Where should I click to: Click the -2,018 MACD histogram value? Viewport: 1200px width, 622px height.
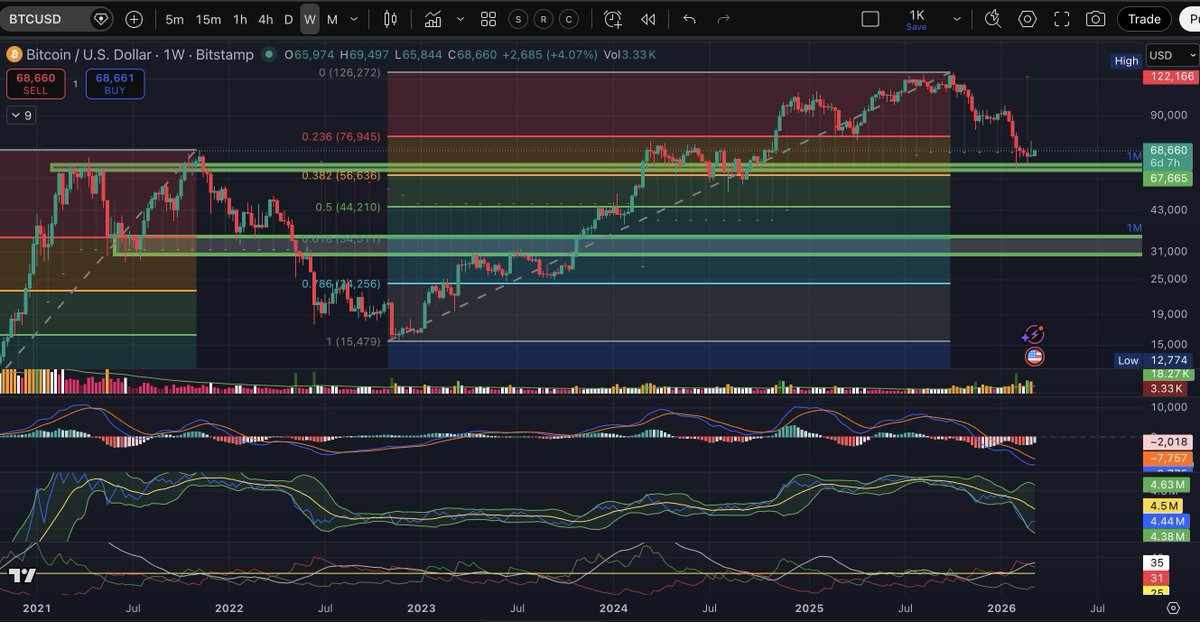1166,442
